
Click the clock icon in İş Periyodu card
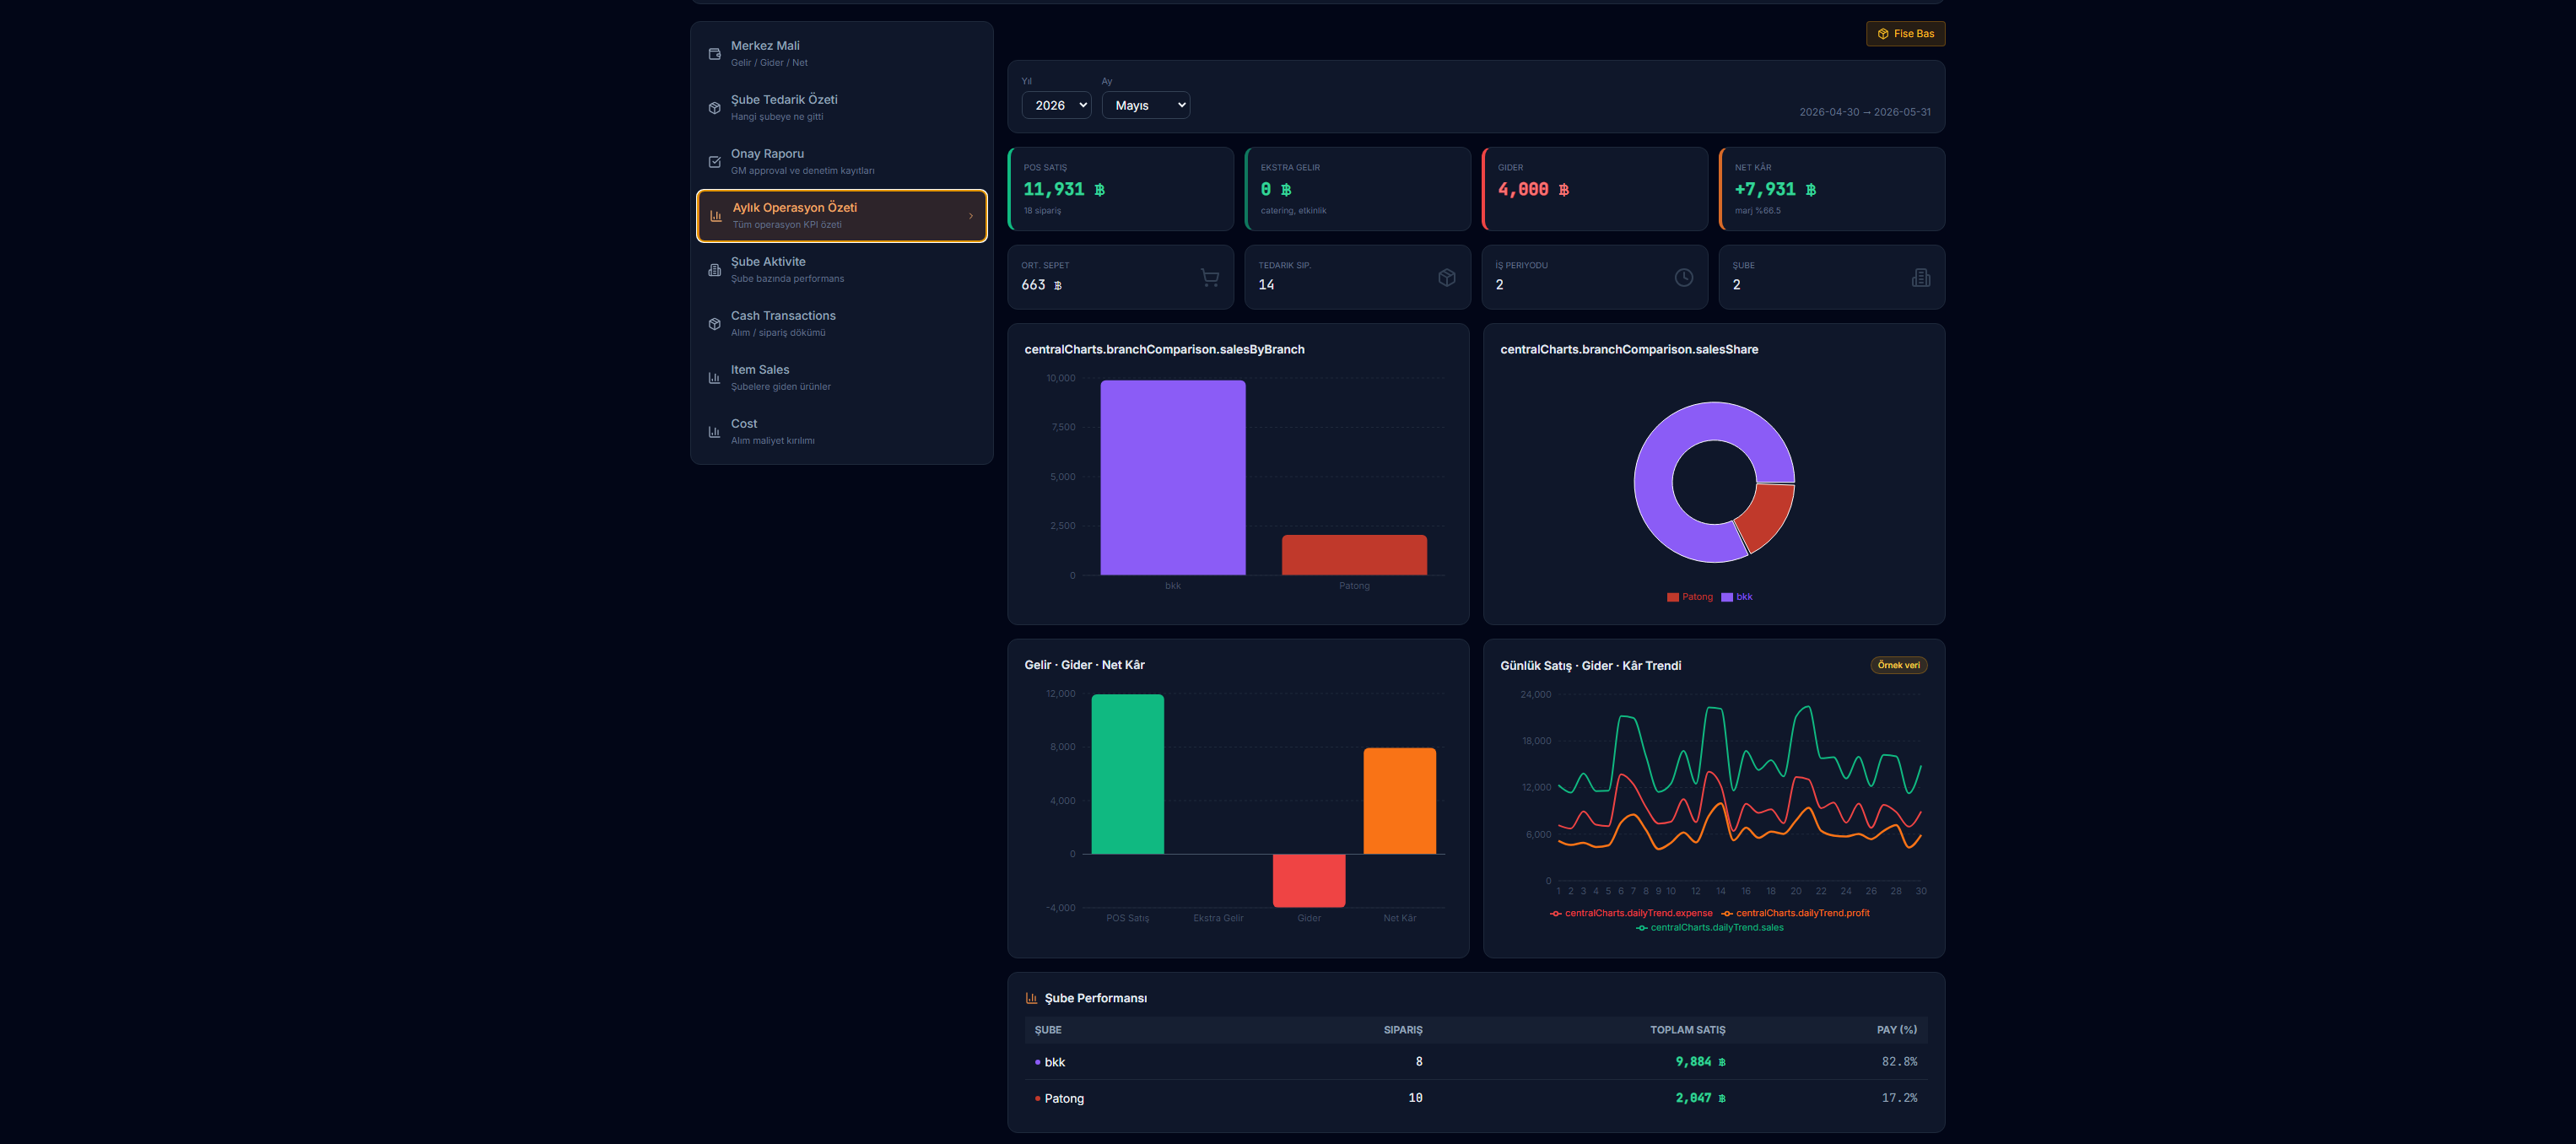[x=1684, y=277]
